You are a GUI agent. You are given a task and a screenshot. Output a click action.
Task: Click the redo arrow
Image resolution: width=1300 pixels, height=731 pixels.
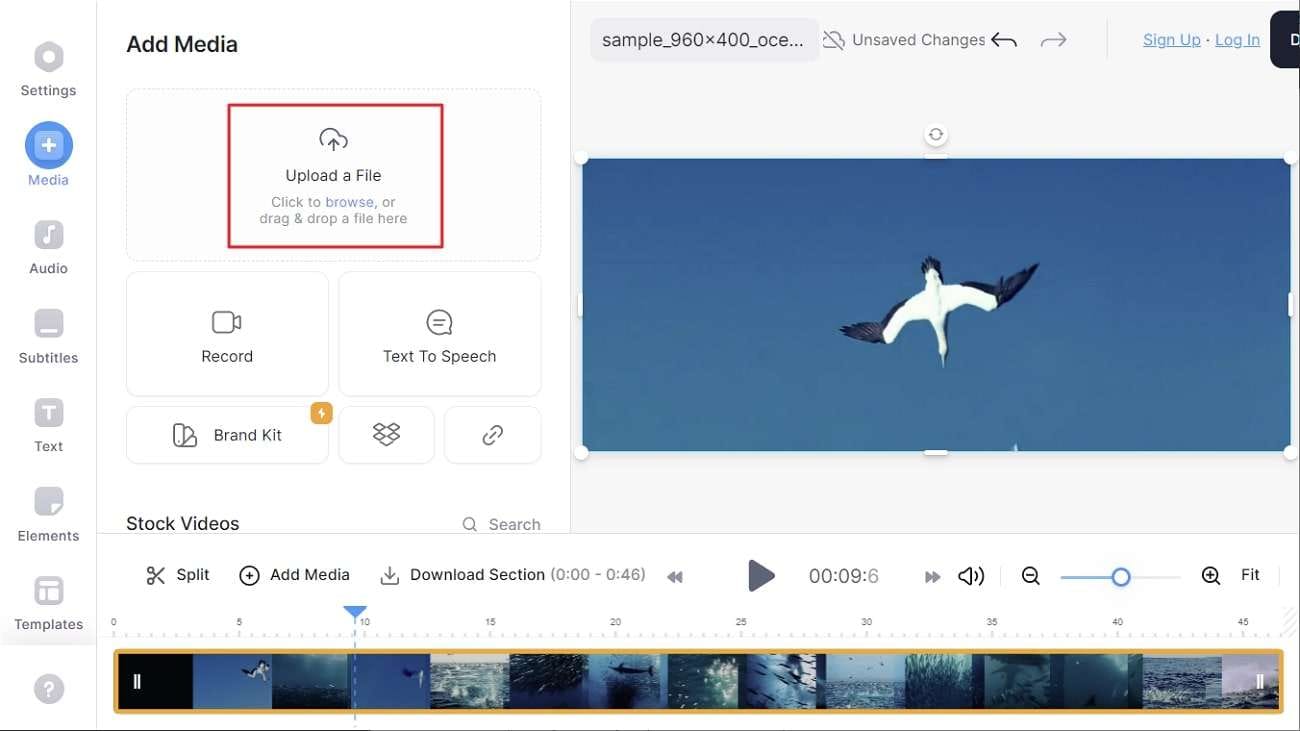coord(1053,40)
